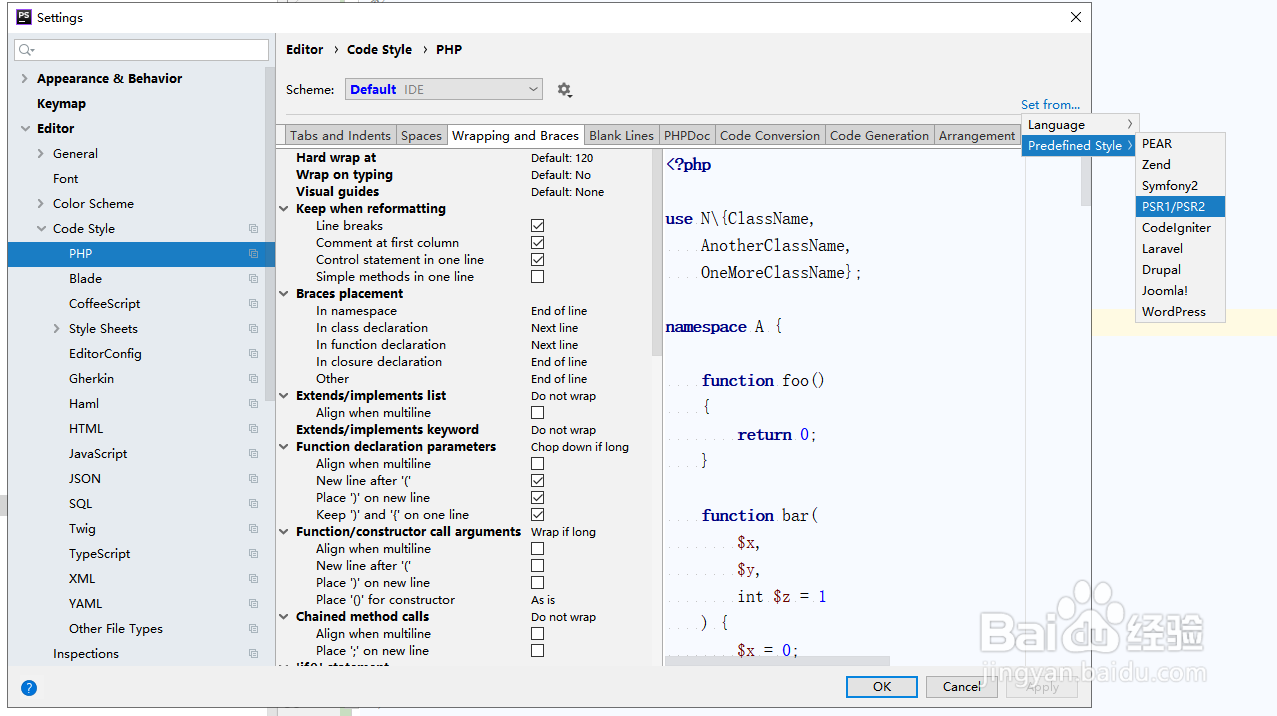This screenshot has width=1277, height=716.
Task: Click the project-level icon beside PHP row
Action: [x=254, y=254]
